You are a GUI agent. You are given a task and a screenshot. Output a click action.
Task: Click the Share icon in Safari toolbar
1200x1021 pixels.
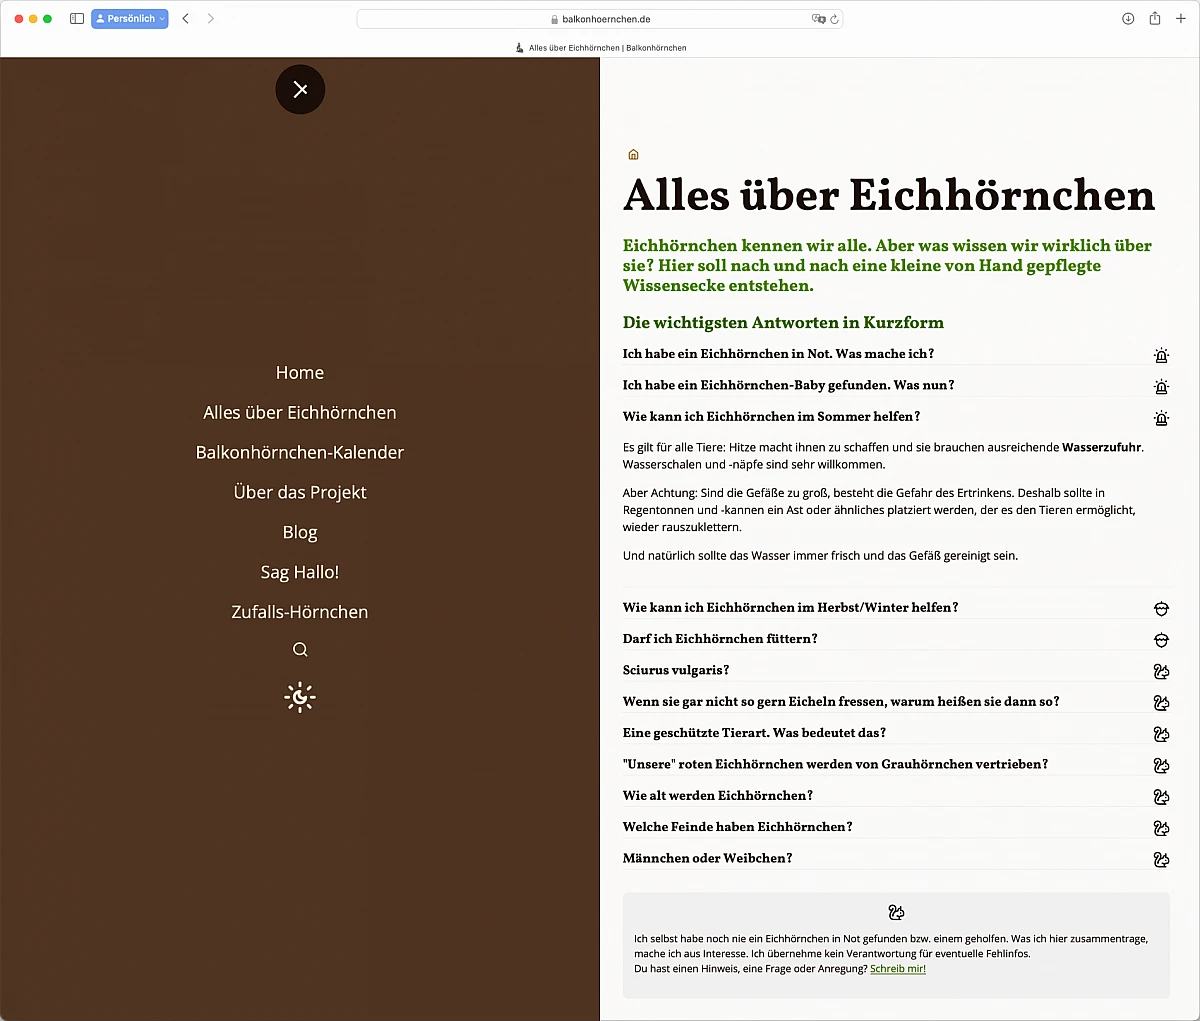pos(1155,19)
